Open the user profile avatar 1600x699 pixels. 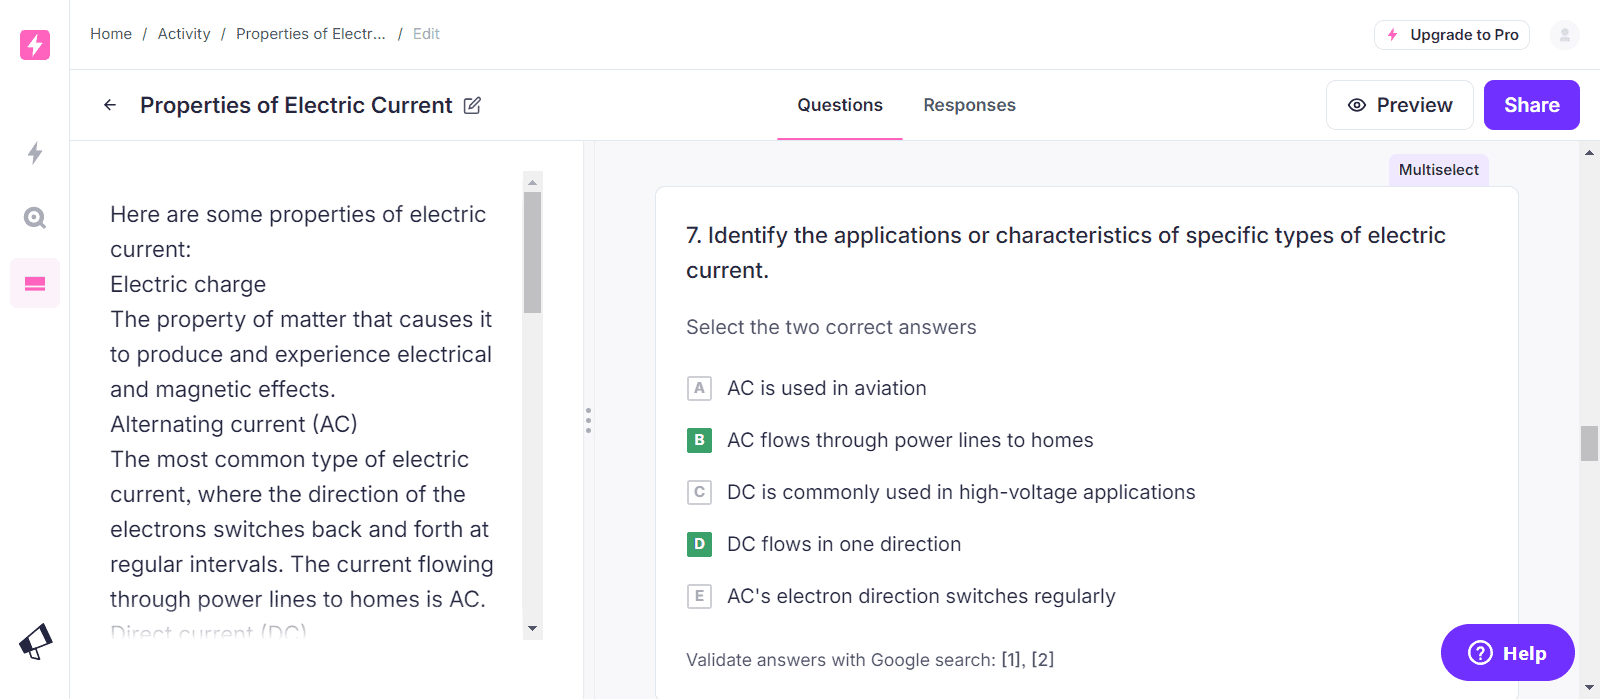pyautogui.click(x=1564, y=35)
